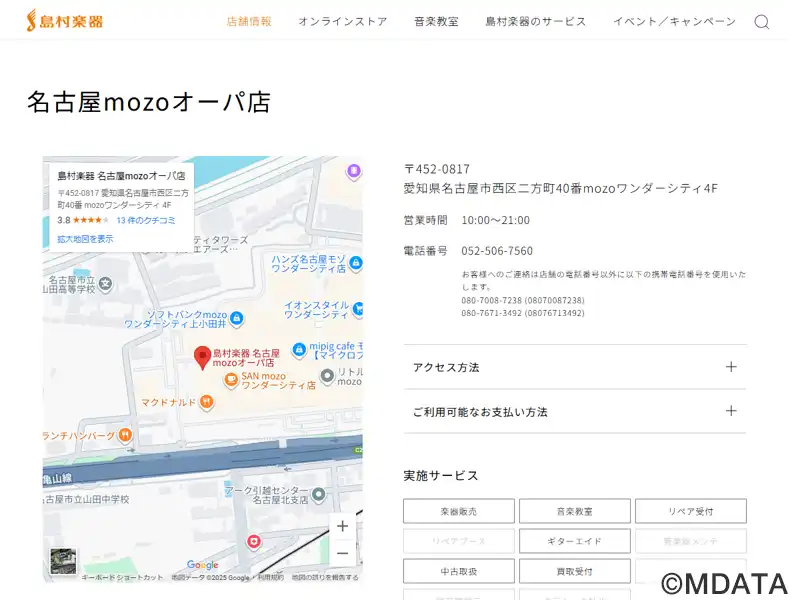
Task: Click the 実施サービス heading
Action: [441, 476]
